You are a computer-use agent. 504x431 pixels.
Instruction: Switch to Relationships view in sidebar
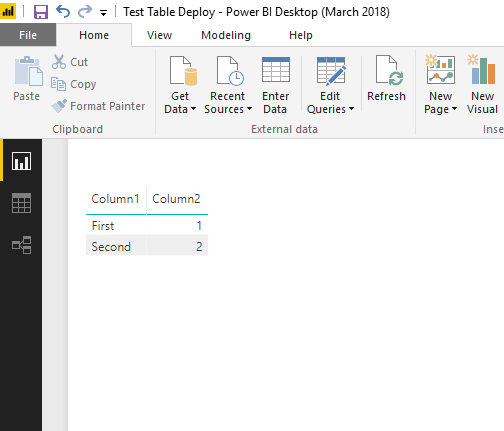click(x=21, y=245)
